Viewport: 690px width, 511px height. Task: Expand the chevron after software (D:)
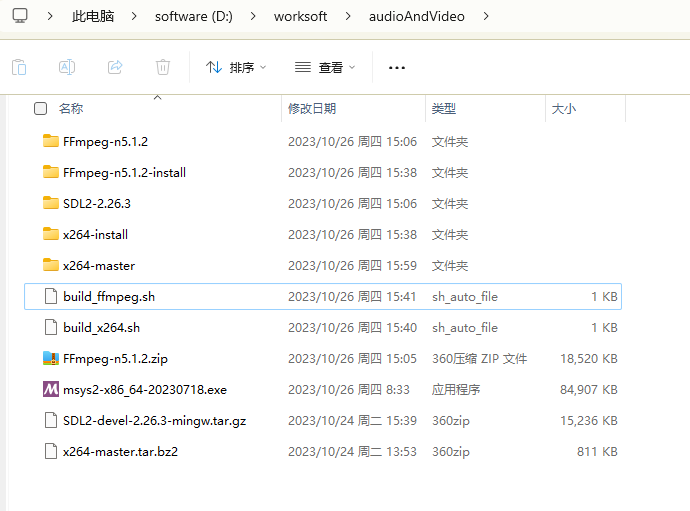[253, 16]
